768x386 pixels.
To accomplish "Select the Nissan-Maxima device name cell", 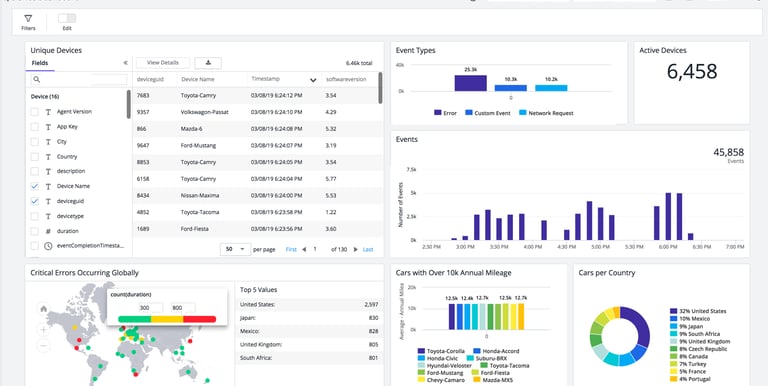I will click(200, 195).
